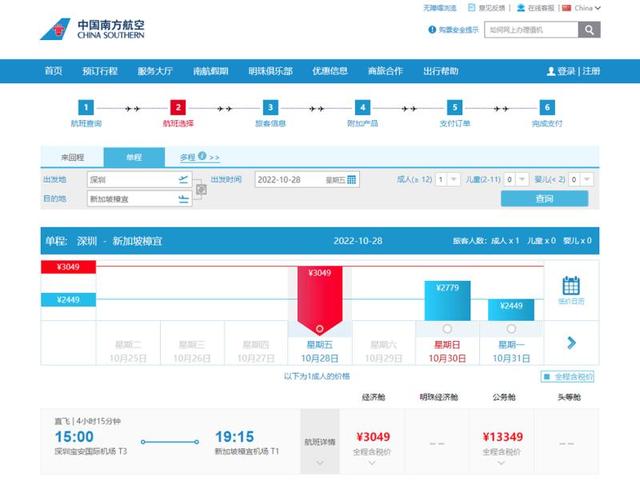
Task: Click the landing icon in the destination field
Action: tap(183, 199)
